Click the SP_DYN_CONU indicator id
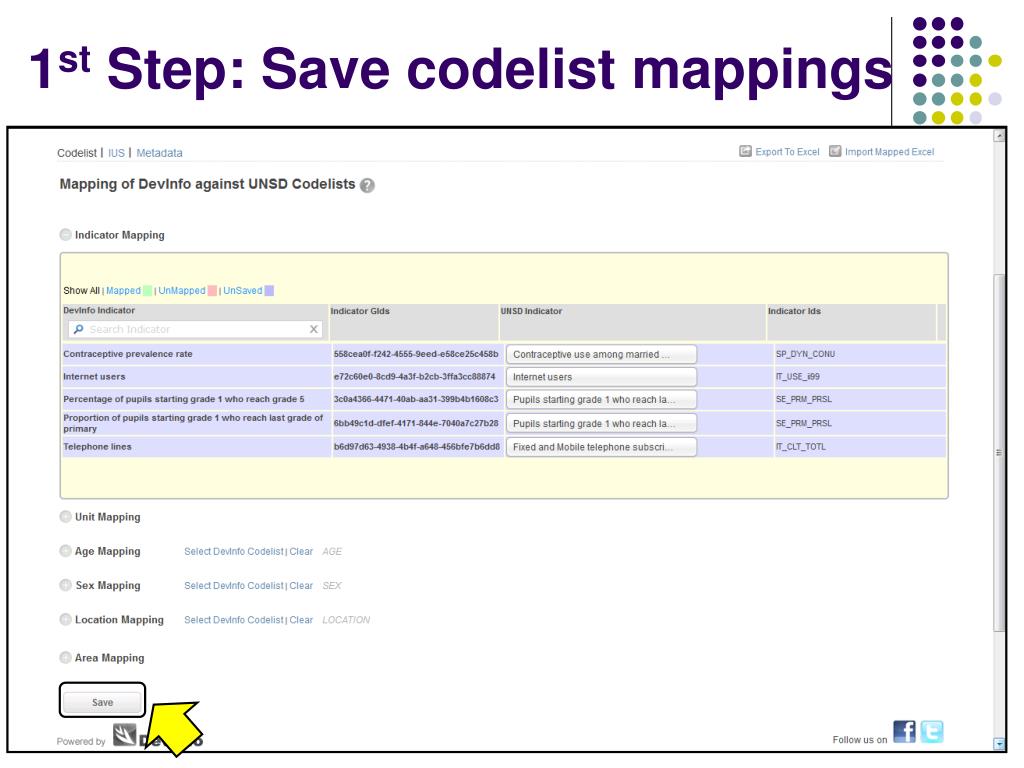 [x=805, y=354]
